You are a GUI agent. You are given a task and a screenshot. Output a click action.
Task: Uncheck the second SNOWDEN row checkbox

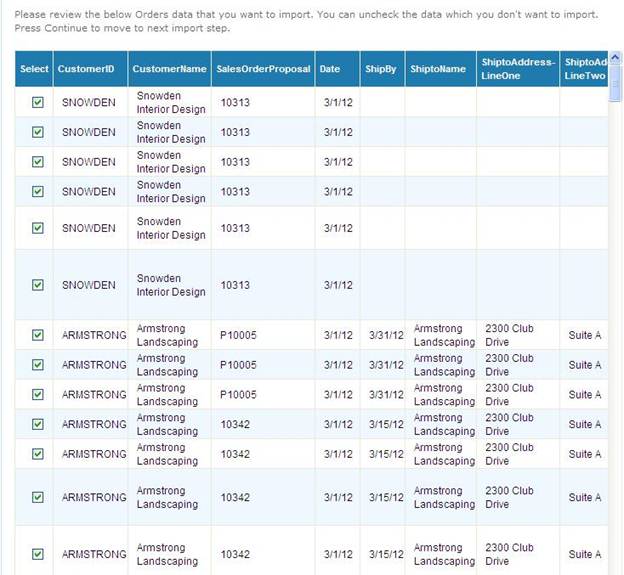point(38,132)
